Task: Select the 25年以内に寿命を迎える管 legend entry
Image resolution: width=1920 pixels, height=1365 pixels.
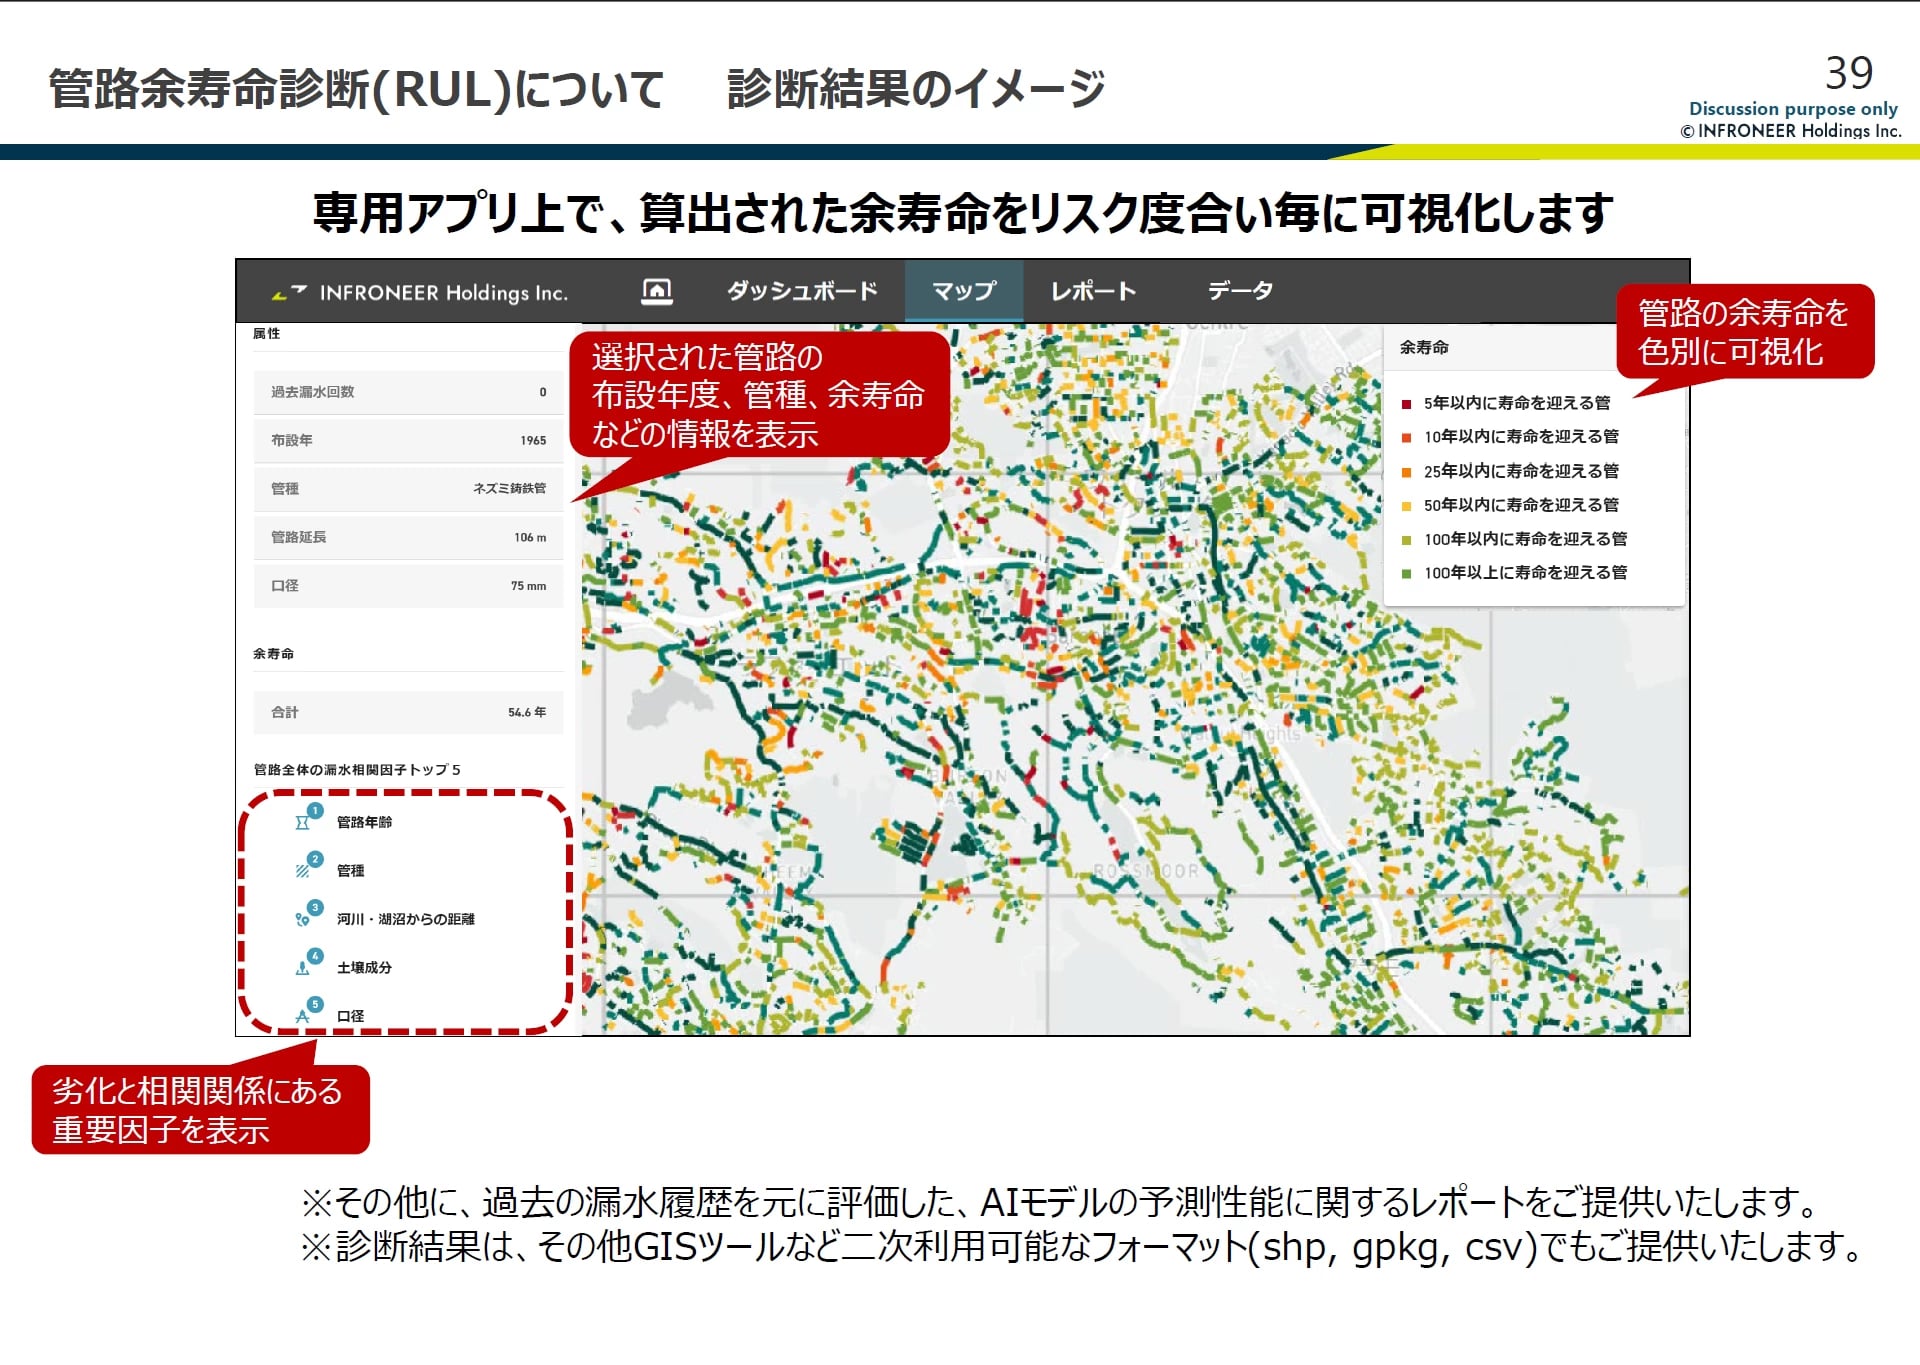Action: pyautogui.click(x=1520, y=471)
